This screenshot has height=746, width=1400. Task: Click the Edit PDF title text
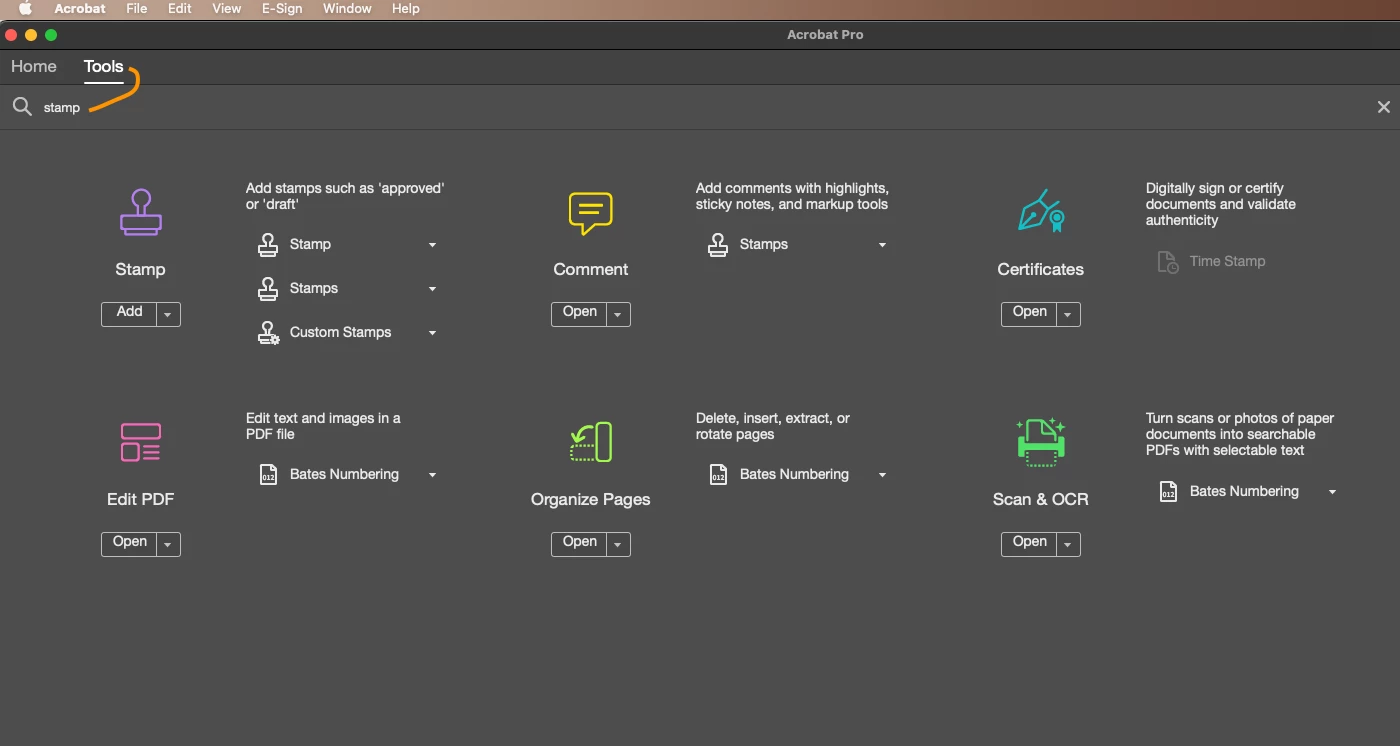[x=140, y=499]
